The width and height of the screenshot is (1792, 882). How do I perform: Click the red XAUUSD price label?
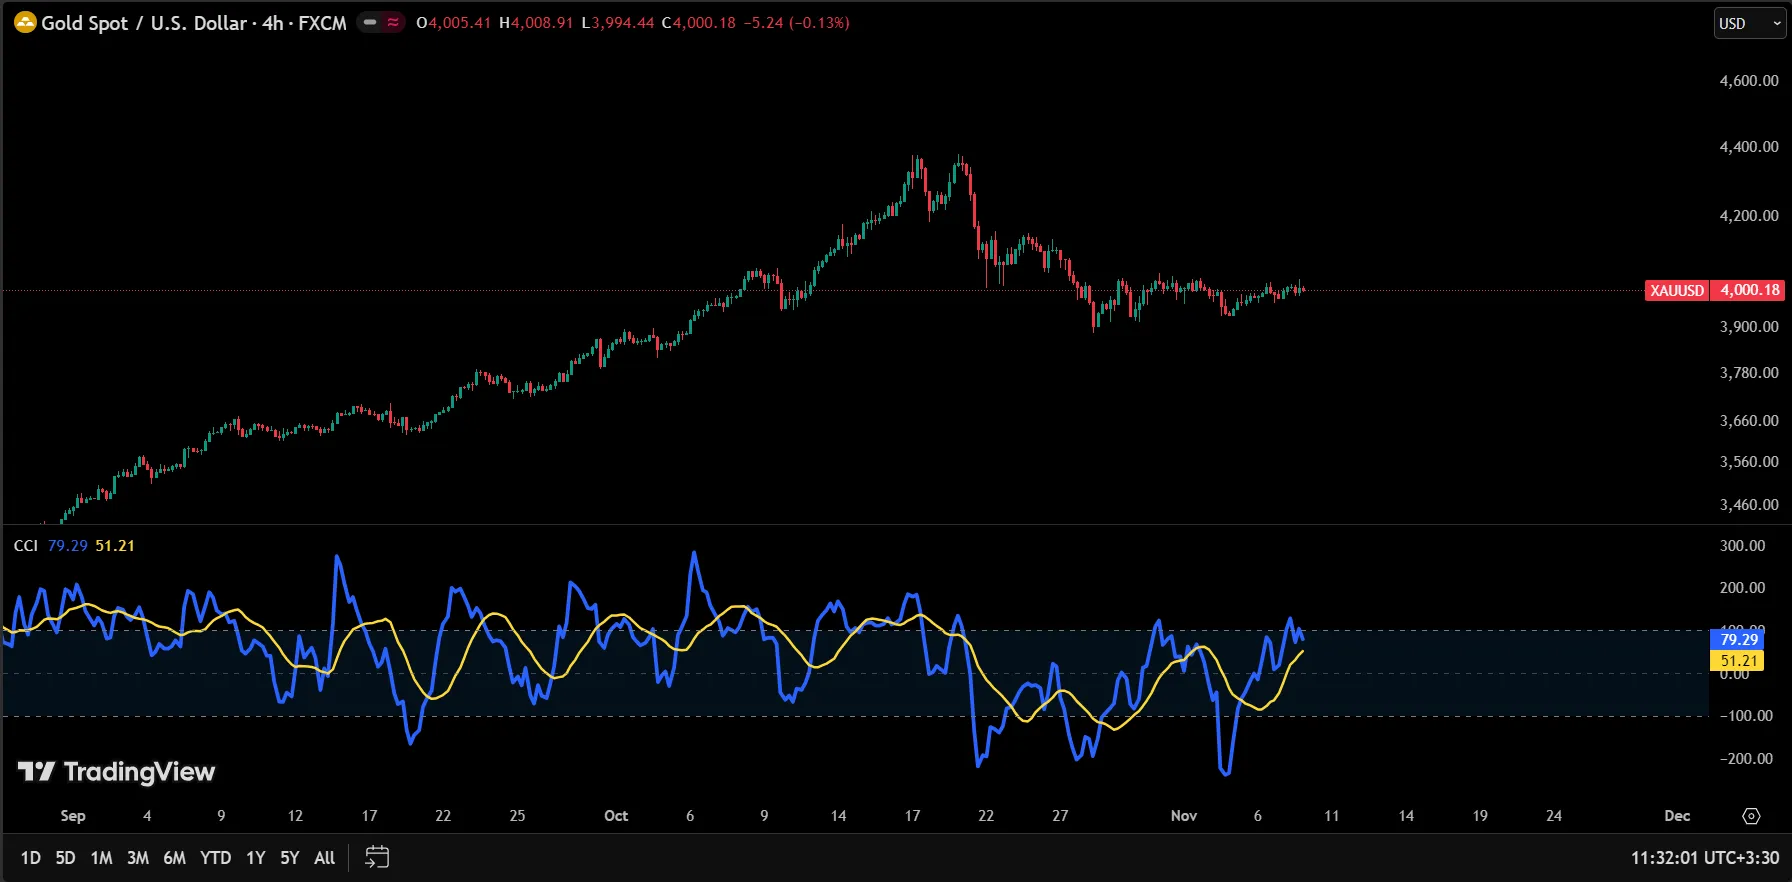(1676, 291)
